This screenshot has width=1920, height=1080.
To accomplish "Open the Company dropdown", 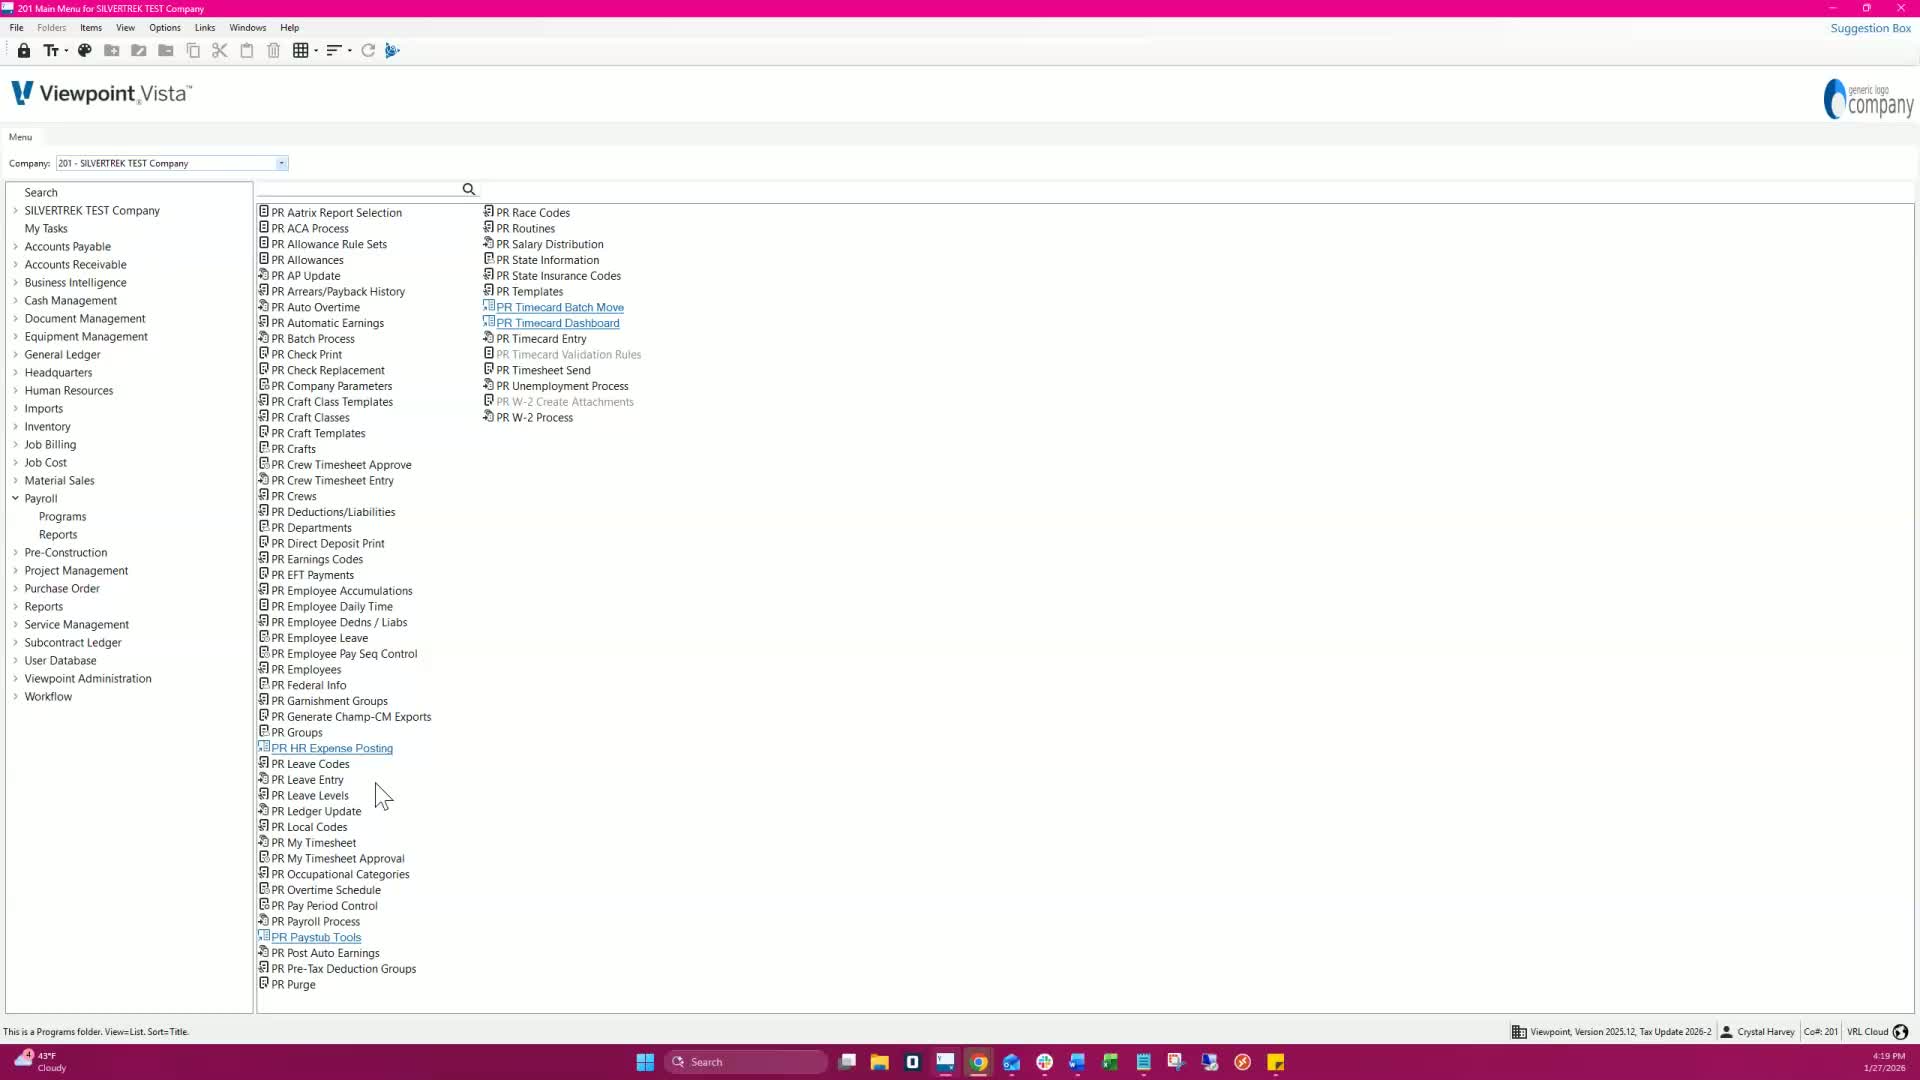I will [x=282, y=164].
